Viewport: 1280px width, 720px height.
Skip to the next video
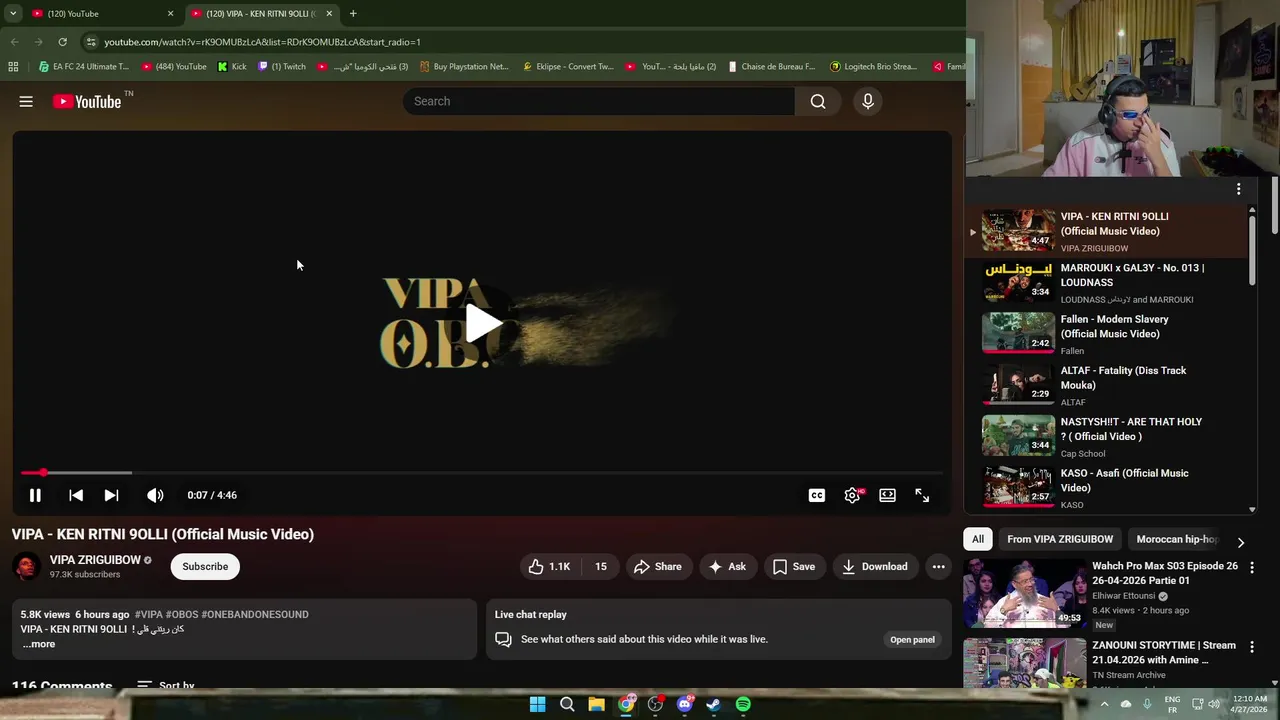click(111, 495)
